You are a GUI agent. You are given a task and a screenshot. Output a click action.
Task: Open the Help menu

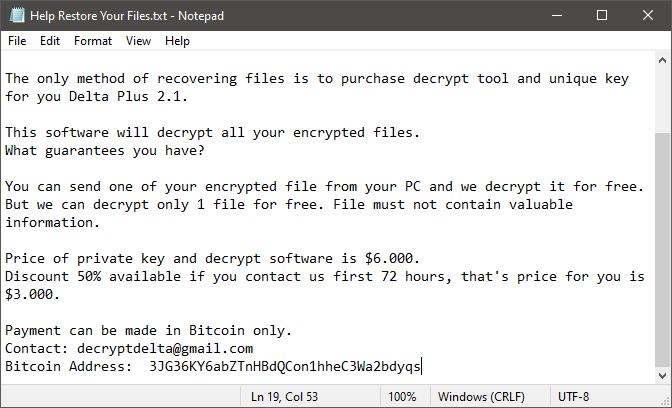[x=177, y=41]
